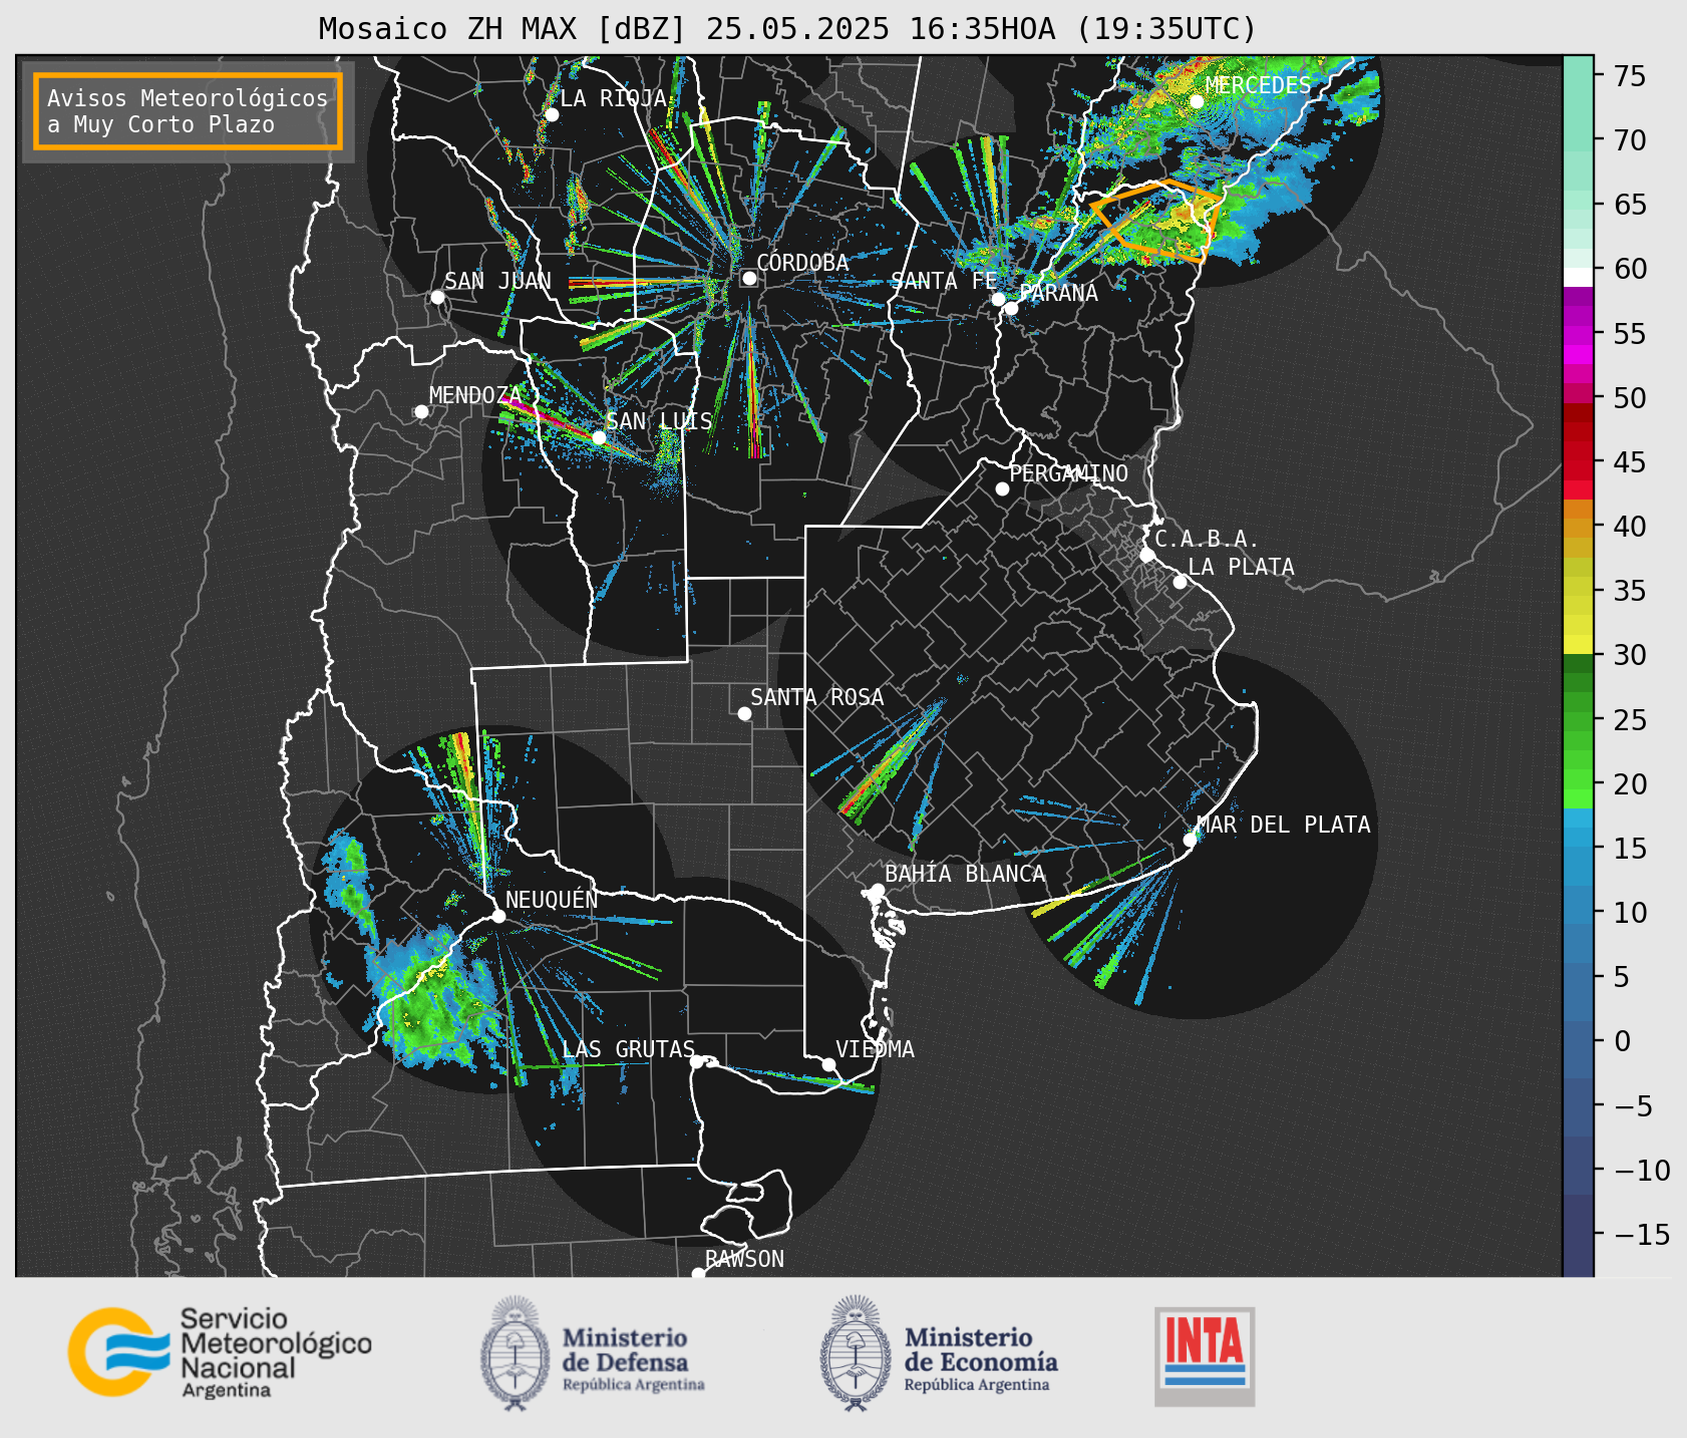
Task: Click the magenta 55 dBZ color band
Action: [1578, 334]
